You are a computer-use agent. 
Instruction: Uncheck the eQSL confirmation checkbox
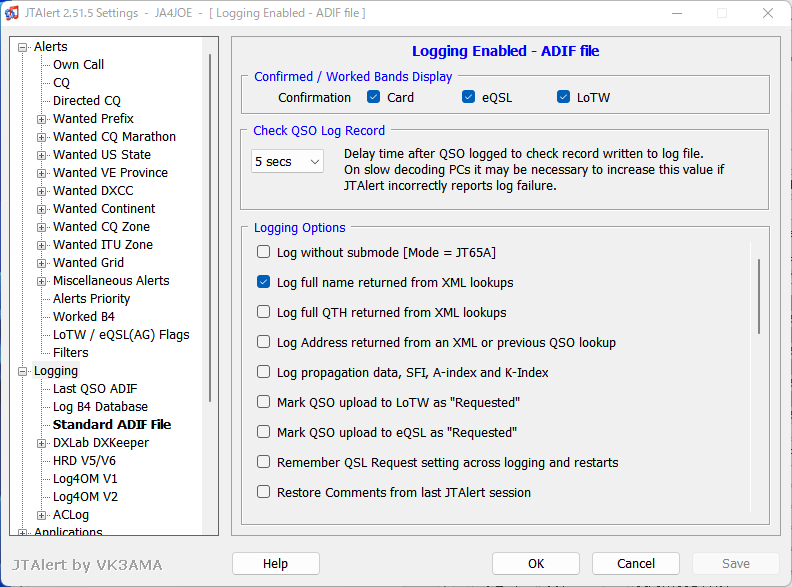[x=468, y=97]
